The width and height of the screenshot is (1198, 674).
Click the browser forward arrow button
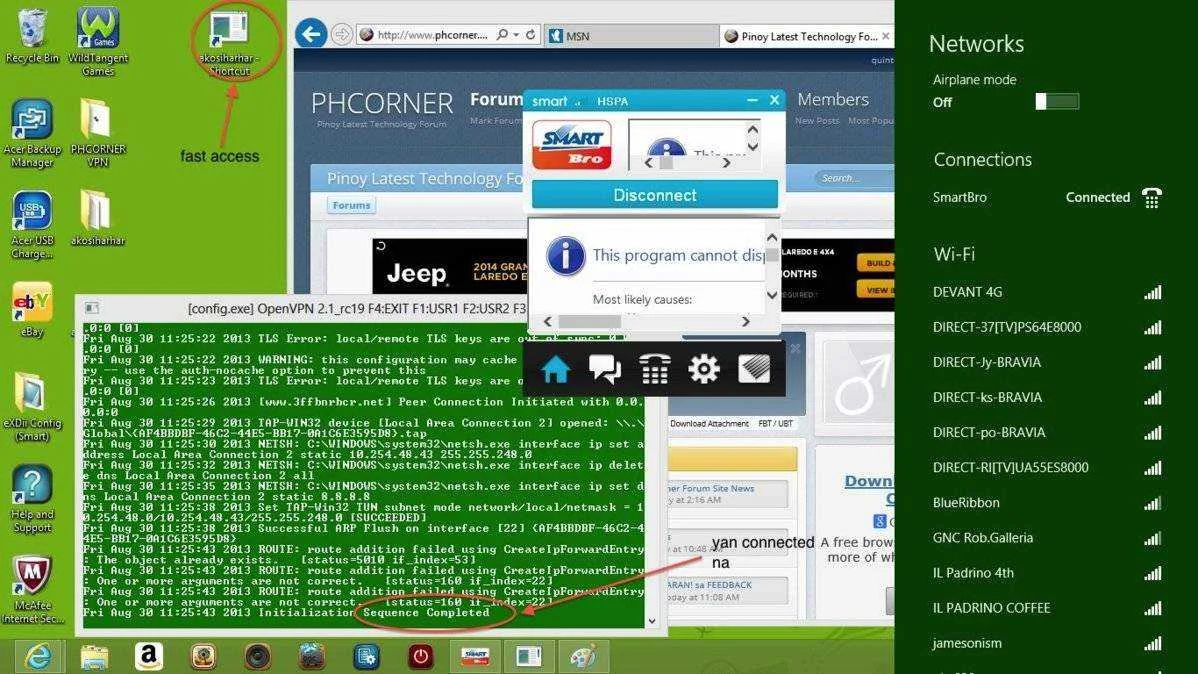click(342, 34)
